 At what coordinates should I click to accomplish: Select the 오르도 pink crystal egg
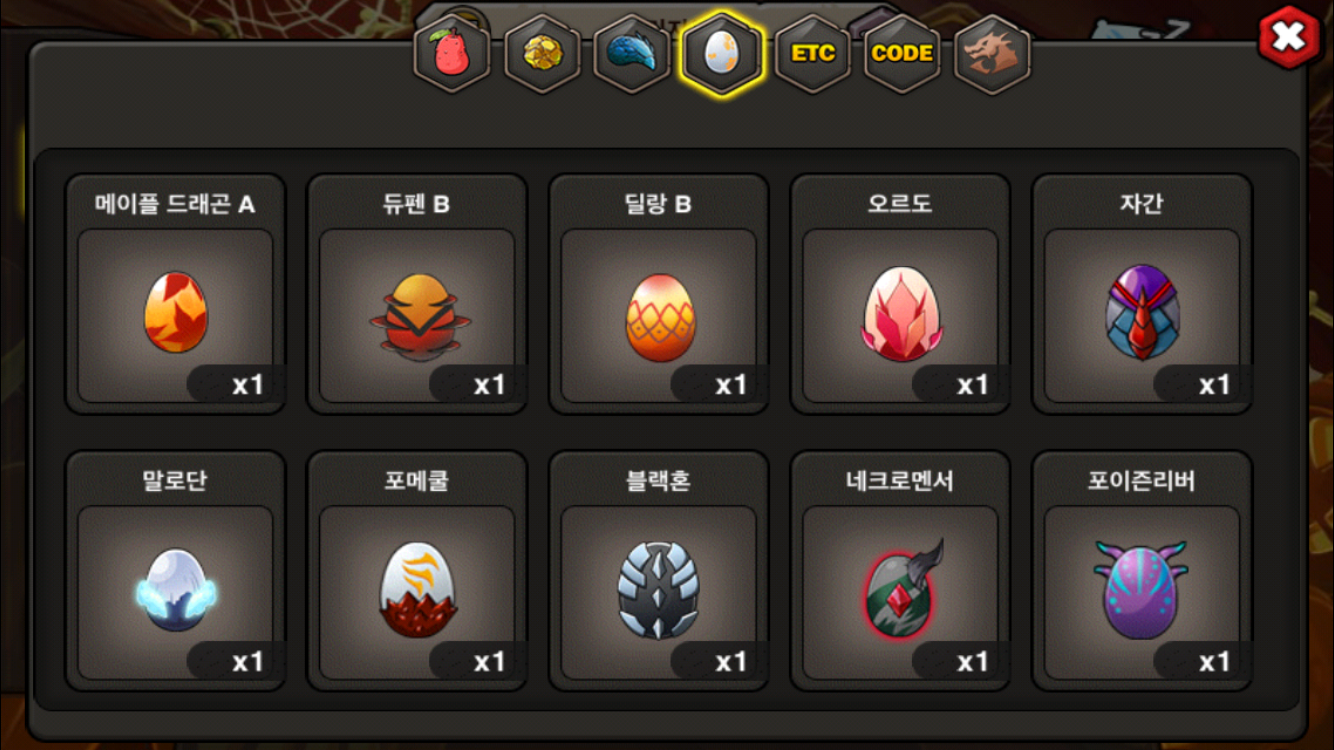900,294
